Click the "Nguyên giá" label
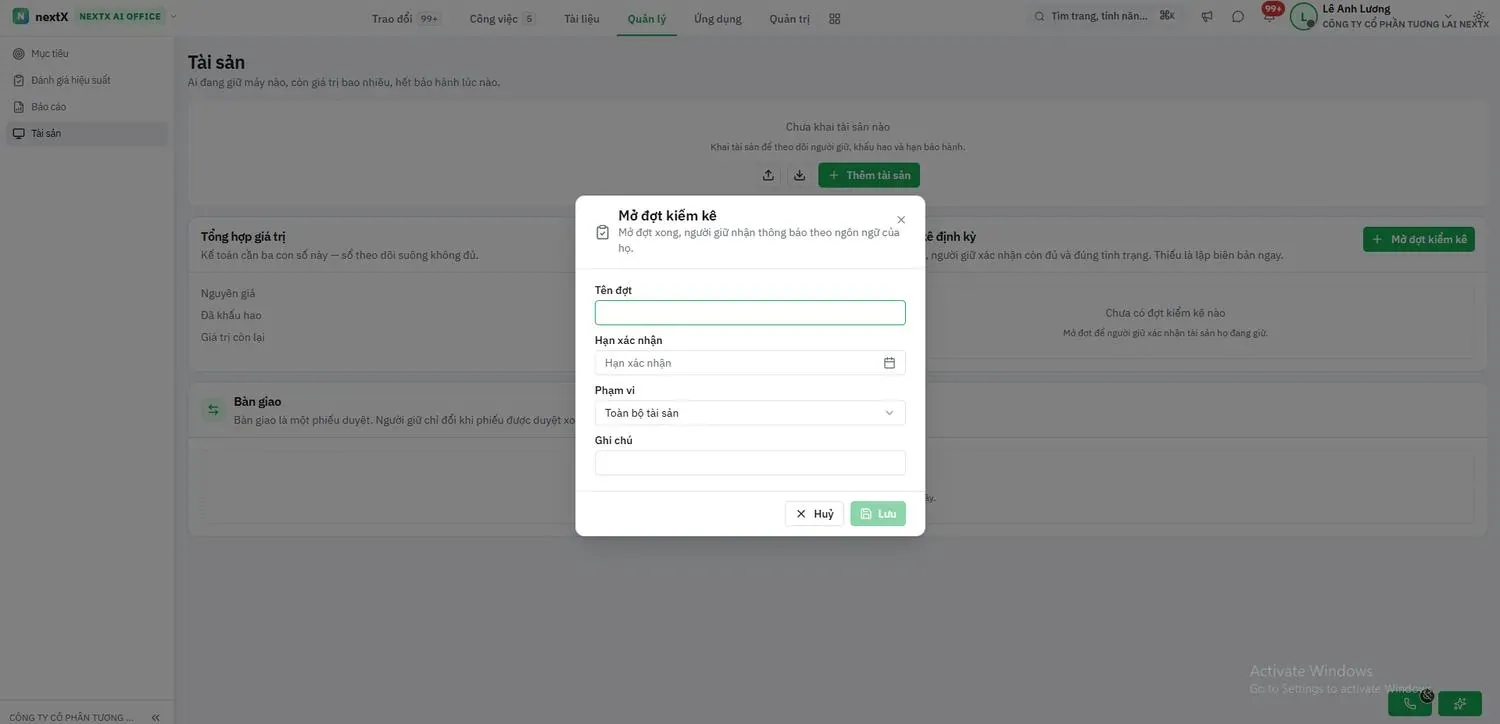 (x=228, y=294)
